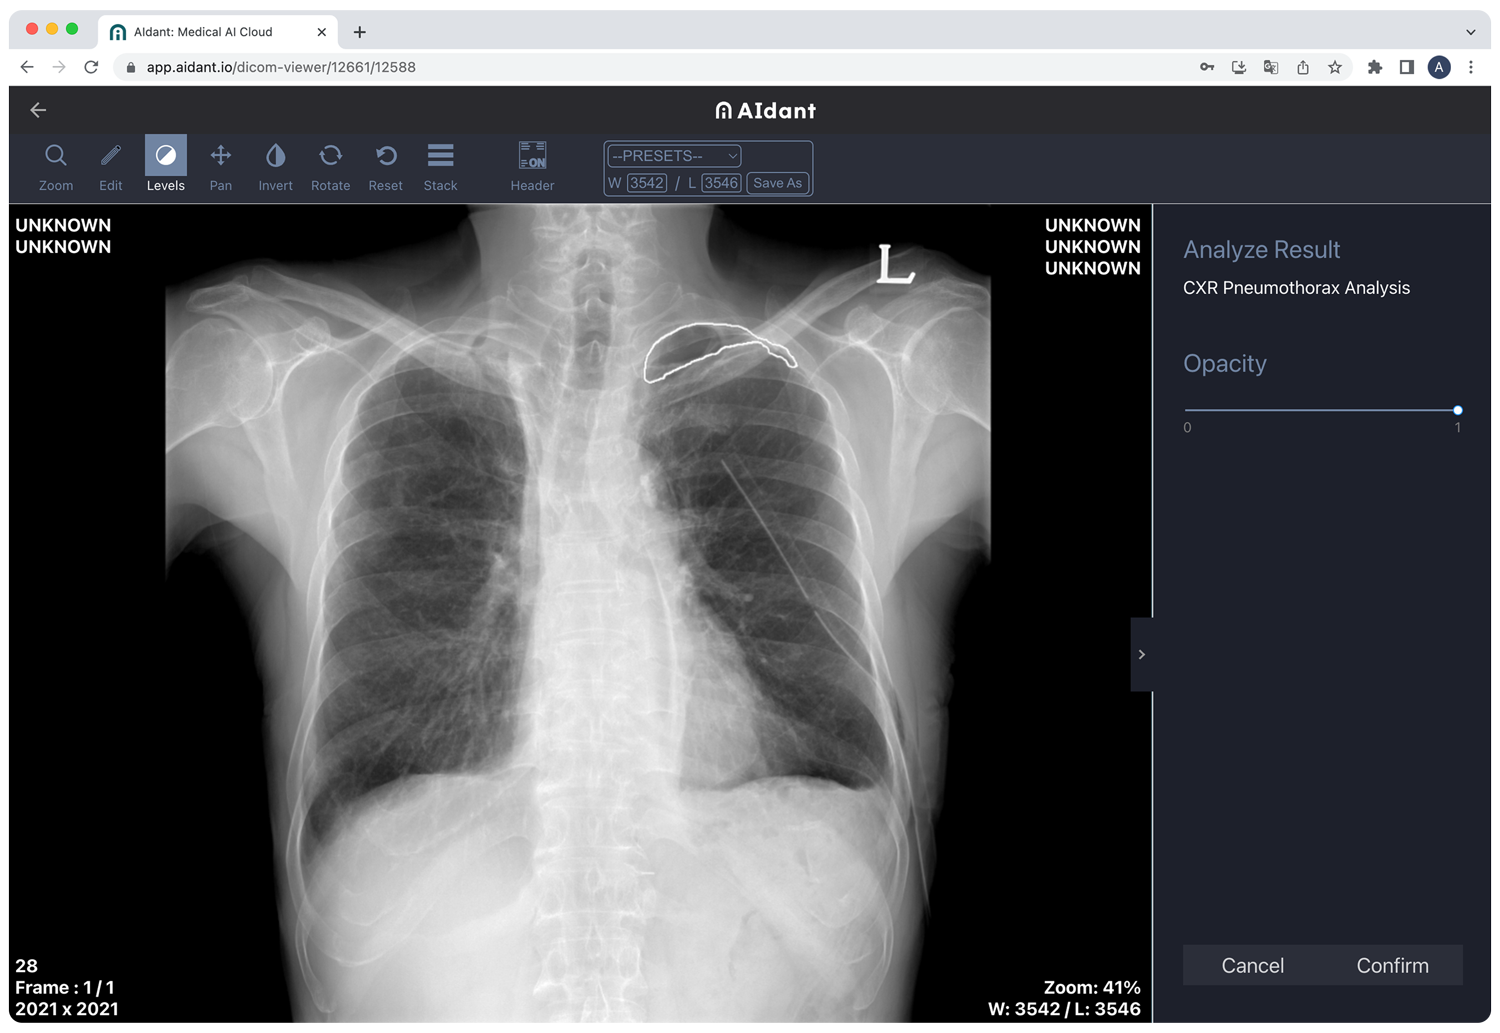Show the DICOM Header information
The image size is (1500, 1033).
pyautogui.click(x=531, y=165)
